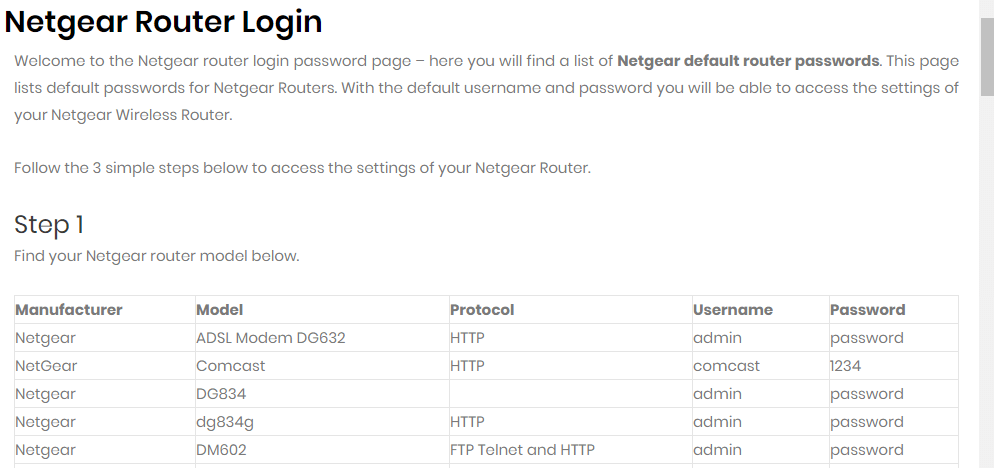Click the admin username for ADSL Modem DG632
The height and width of the screenshot is (468, 994).
click(x=717, y=338)
